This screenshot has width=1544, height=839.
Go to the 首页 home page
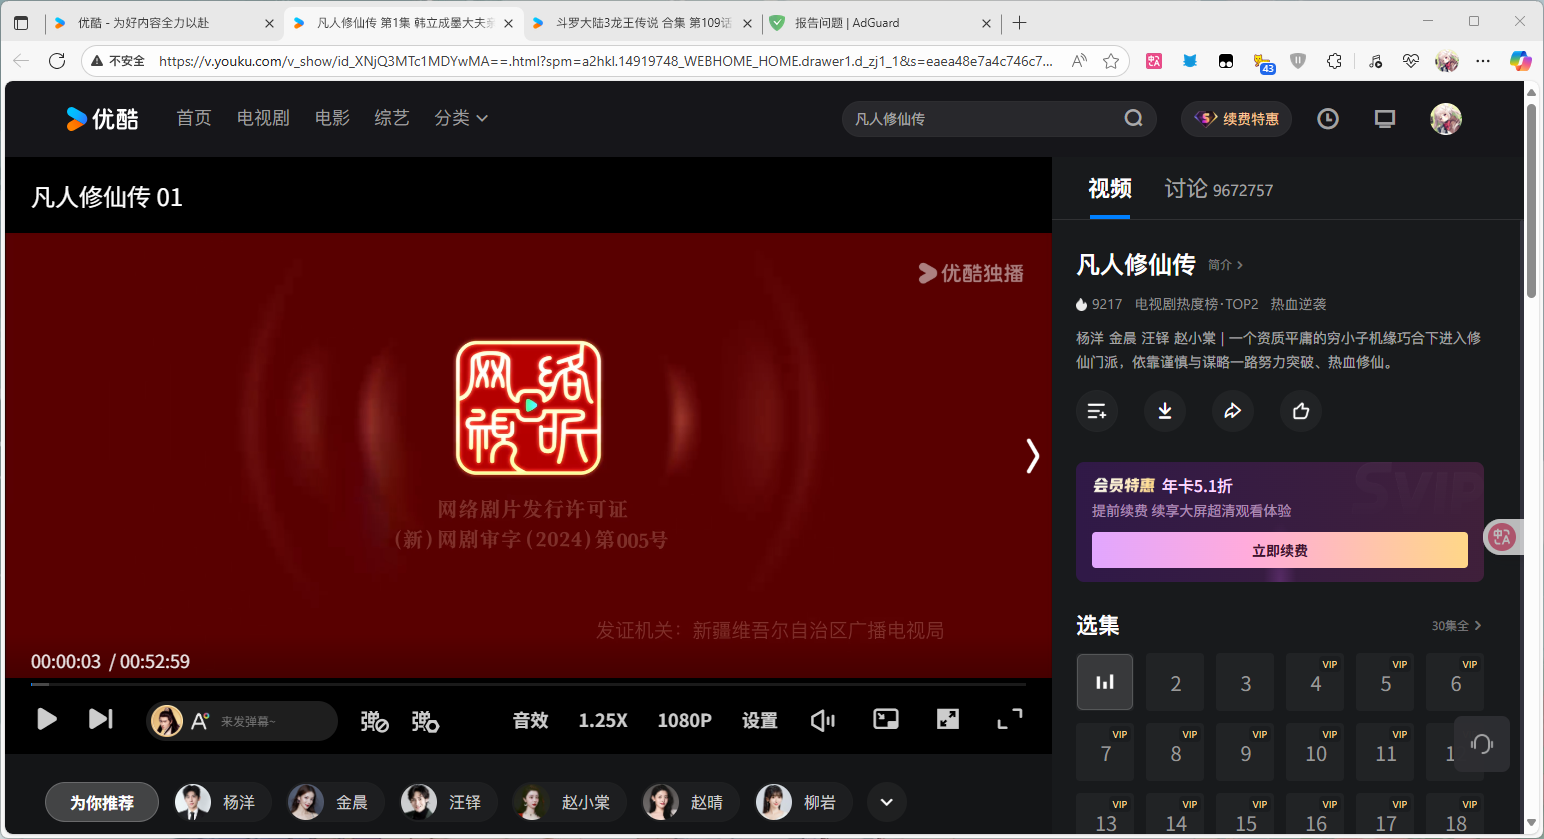tap(194, 118)
